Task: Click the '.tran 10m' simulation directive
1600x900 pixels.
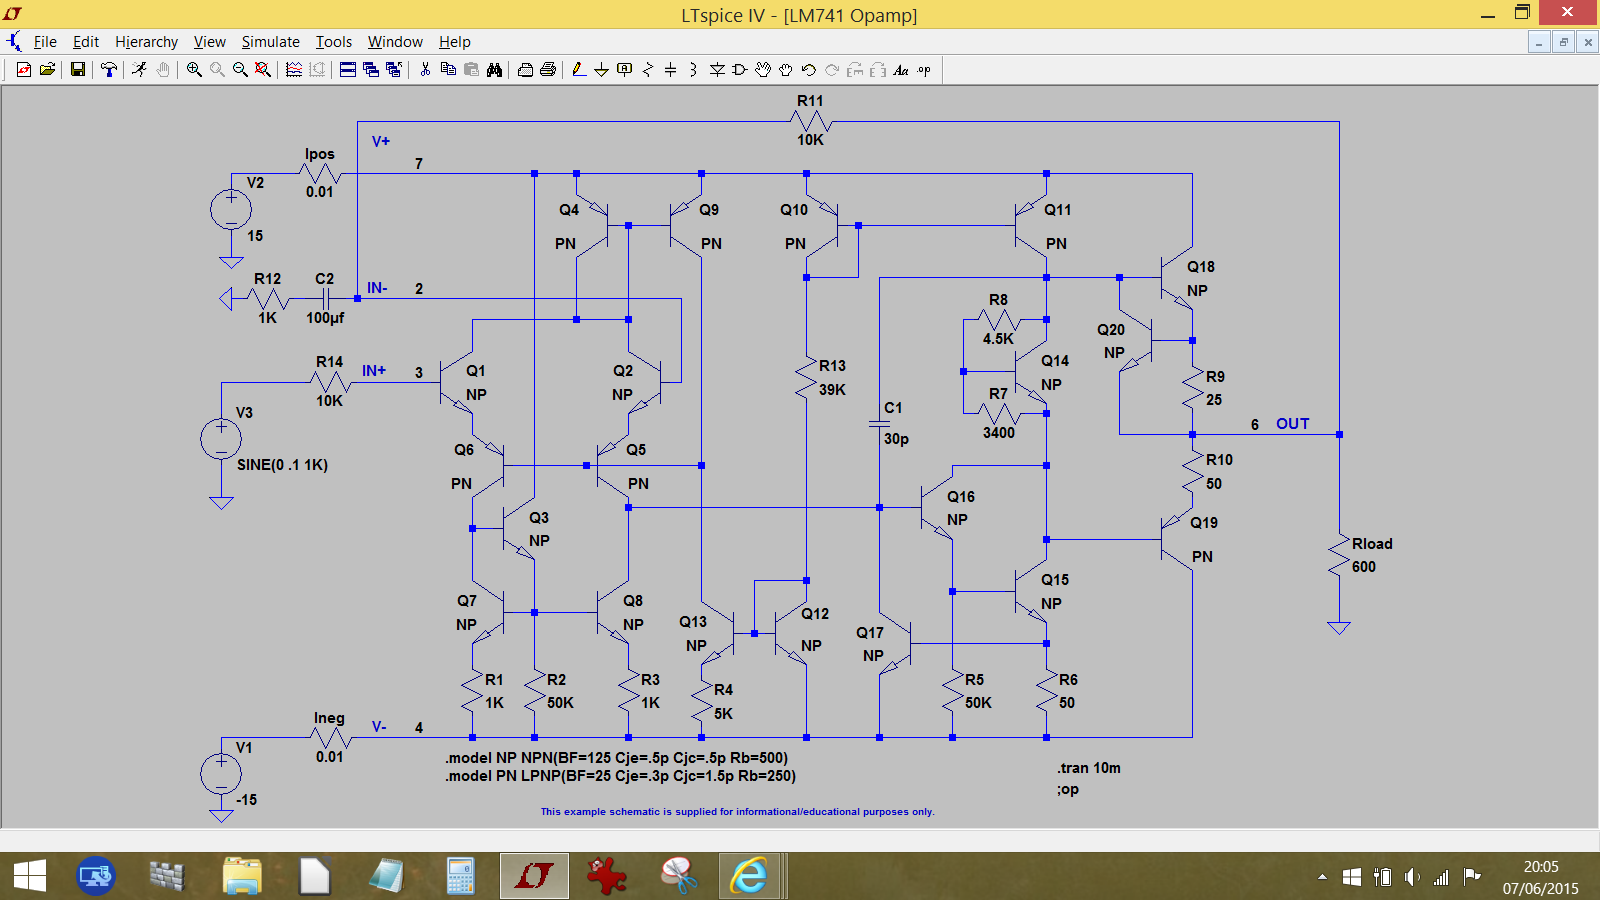Action: pos(1089,768)
